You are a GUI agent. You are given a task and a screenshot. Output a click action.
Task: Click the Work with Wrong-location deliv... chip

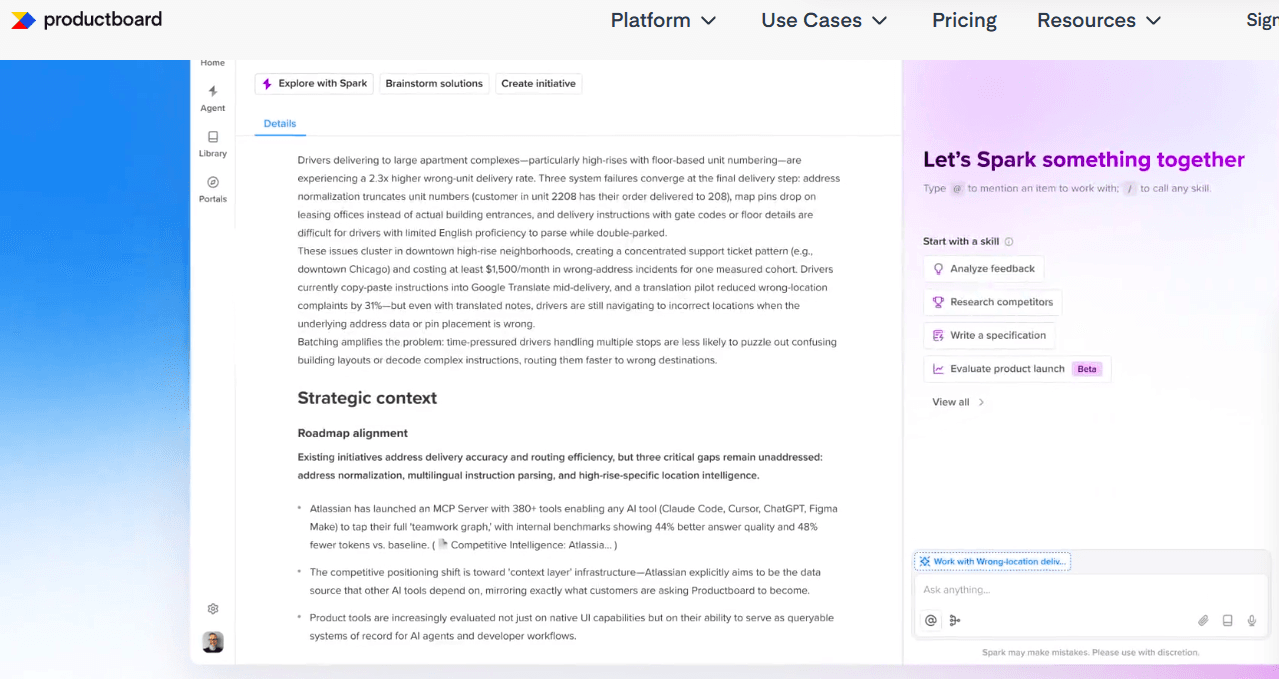tap(992, 562)
